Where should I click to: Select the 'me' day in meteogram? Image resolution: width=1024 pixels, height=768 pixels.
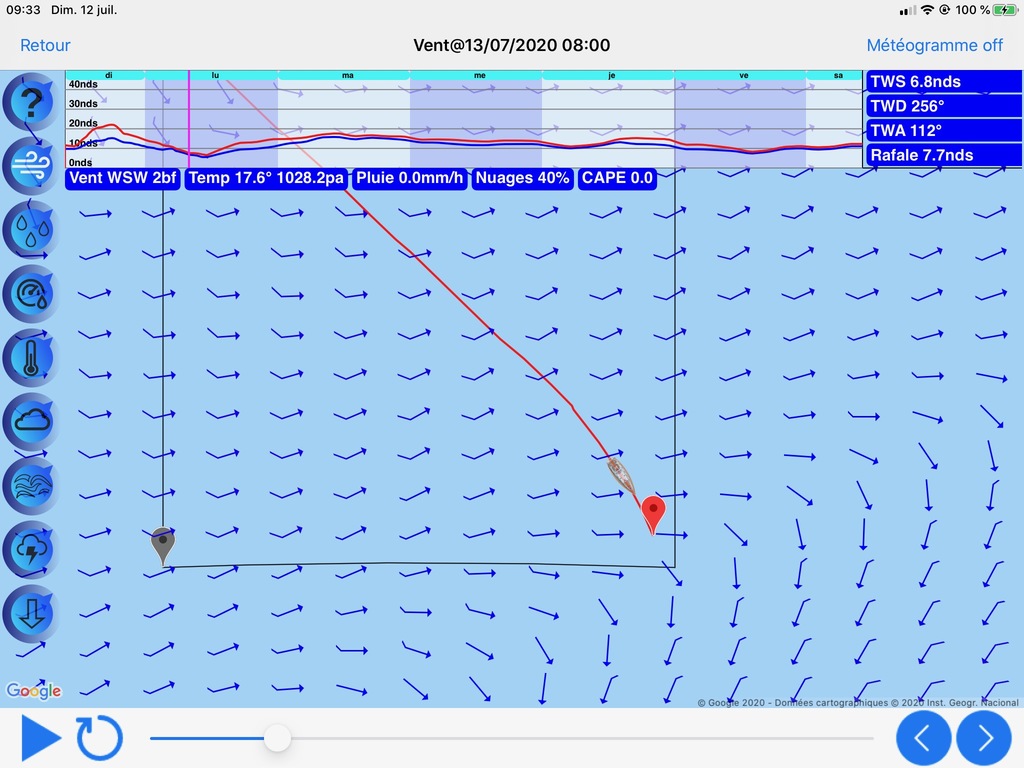pos(479,75)
